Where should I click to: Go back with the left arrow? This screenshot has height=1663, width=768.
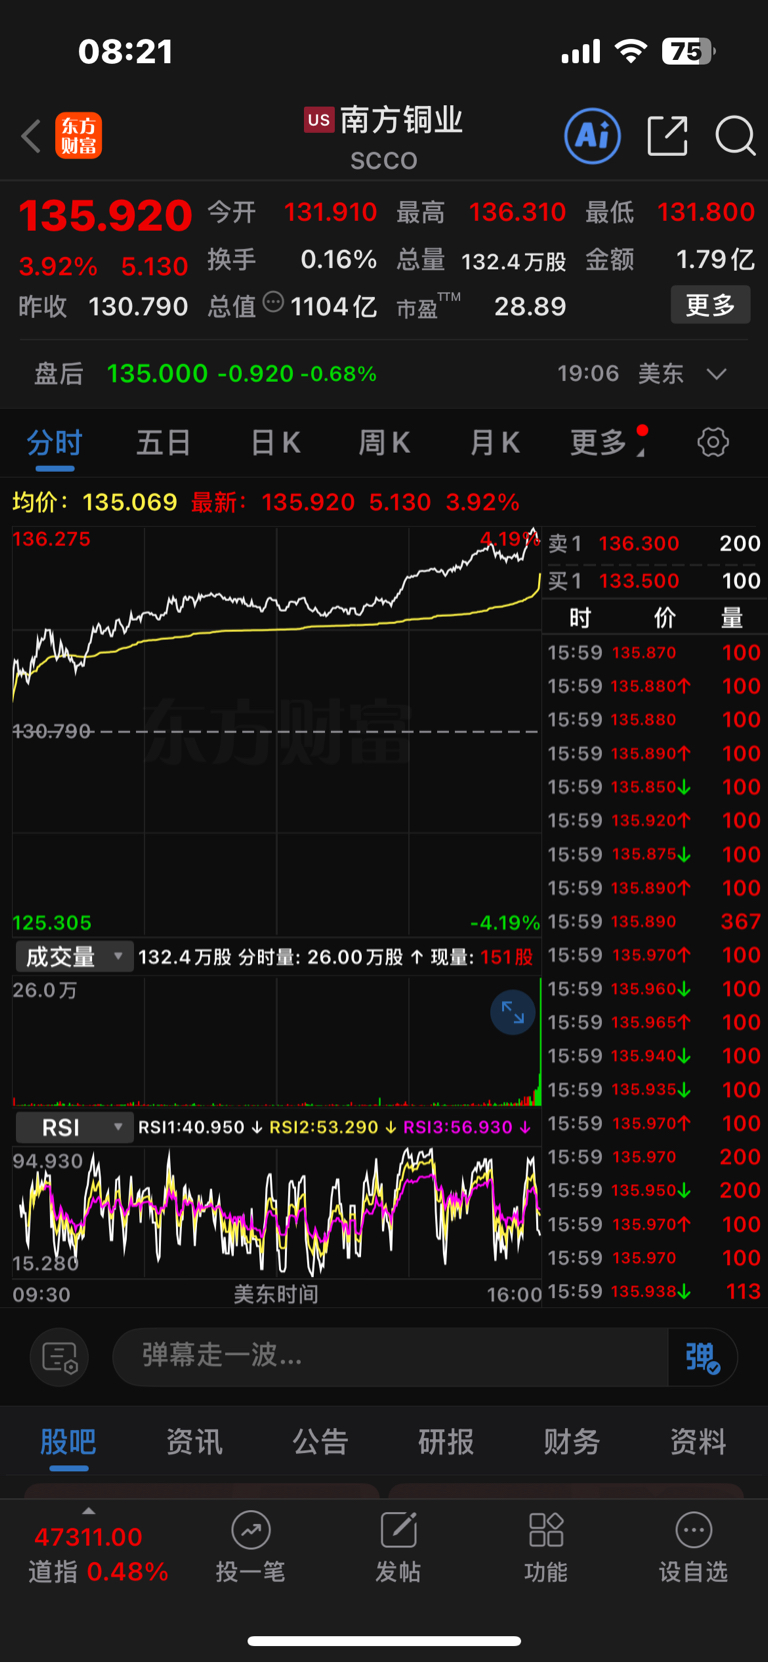pos(31,136)
